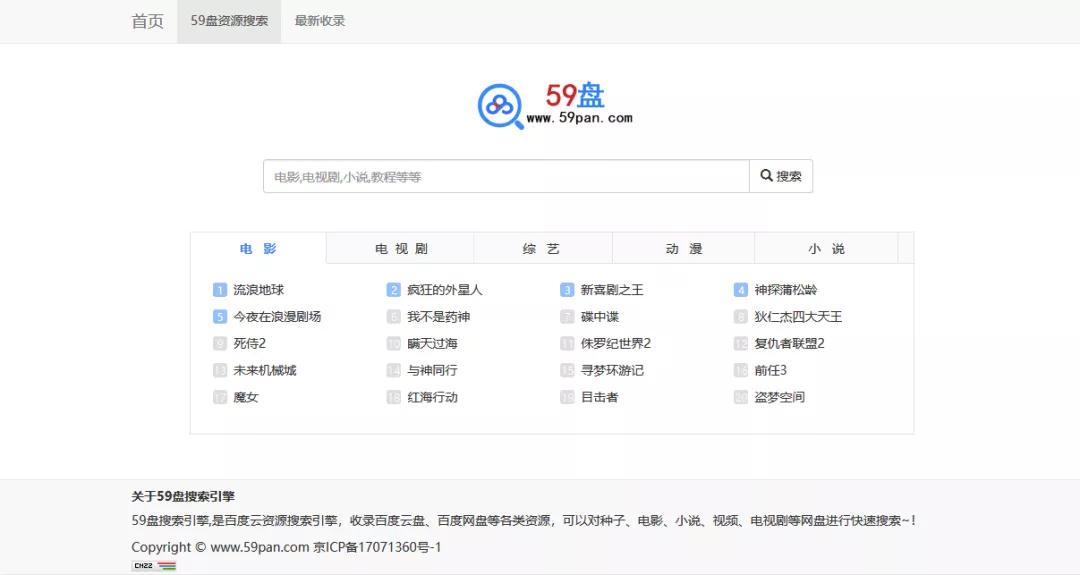Open the 盗梦空间 link
This screenshot has height=575, width=1080.
pos(779,397)
